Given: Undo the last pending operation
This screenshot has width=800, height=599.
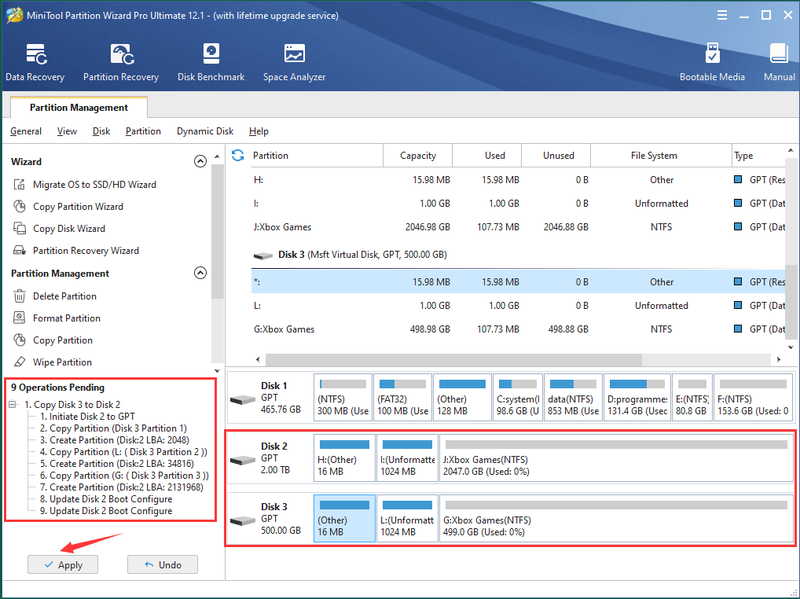Looking at the screenshot, I should pyautogui.click(x=162, y=565).
